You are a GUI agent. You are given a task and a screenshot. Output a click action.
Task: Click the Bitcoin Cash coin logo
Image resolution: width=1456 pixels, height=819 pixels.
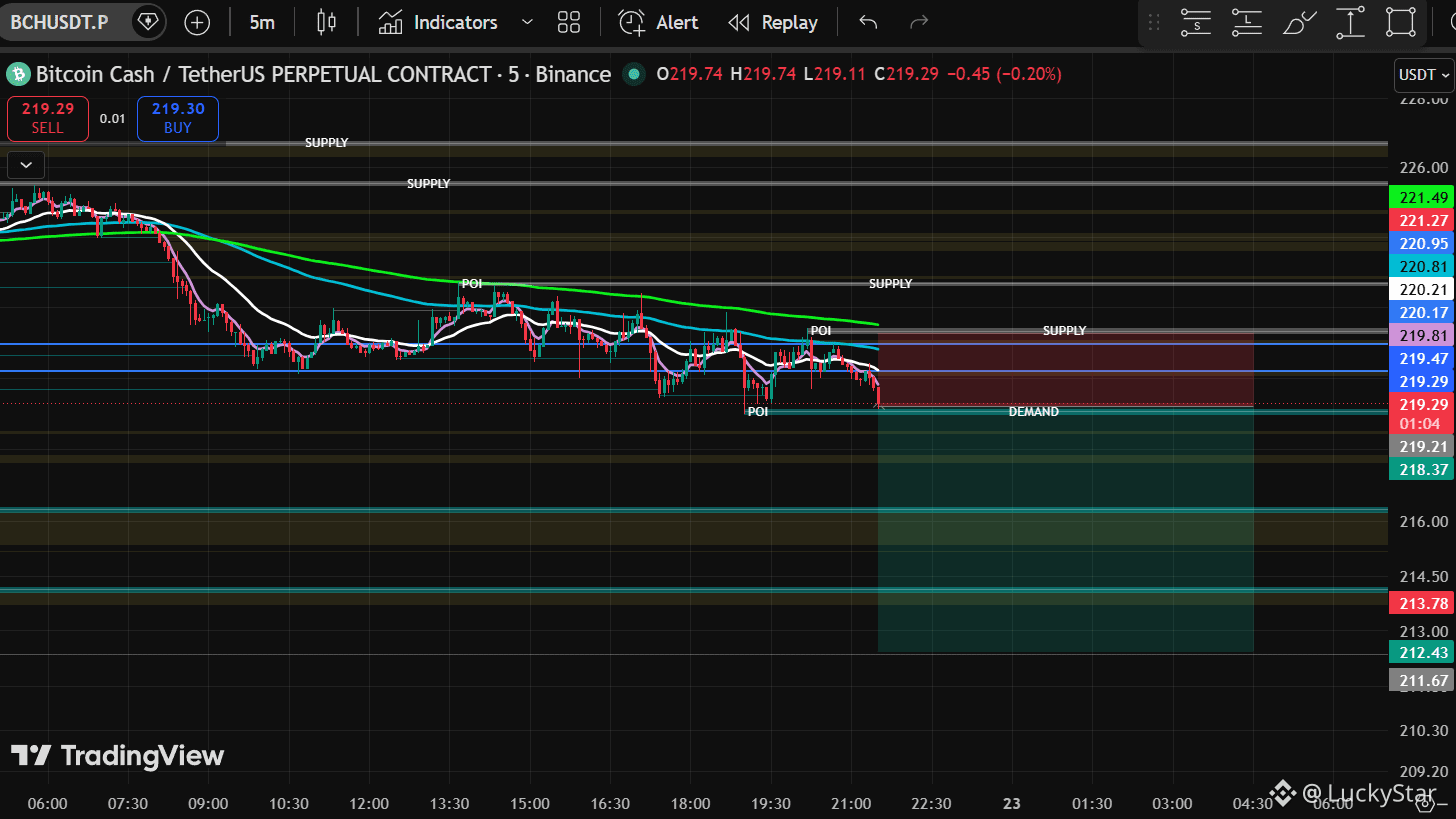[18, 74]
